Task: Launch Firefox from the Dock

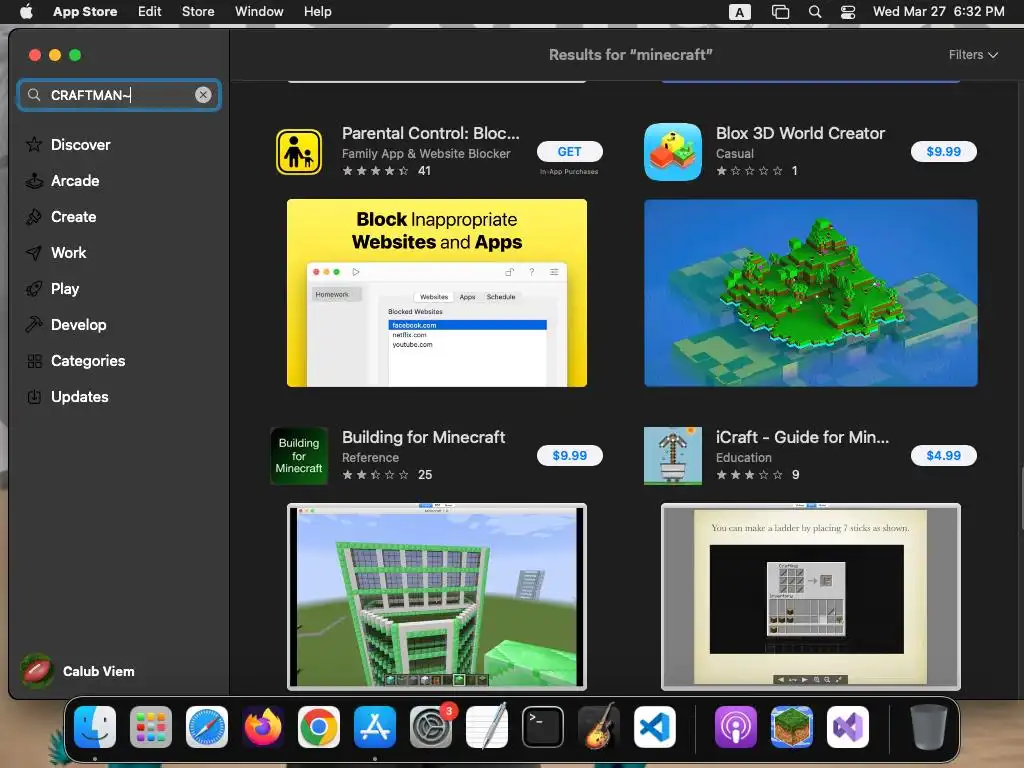Action: pyautogui.click(x=263, y=727)
